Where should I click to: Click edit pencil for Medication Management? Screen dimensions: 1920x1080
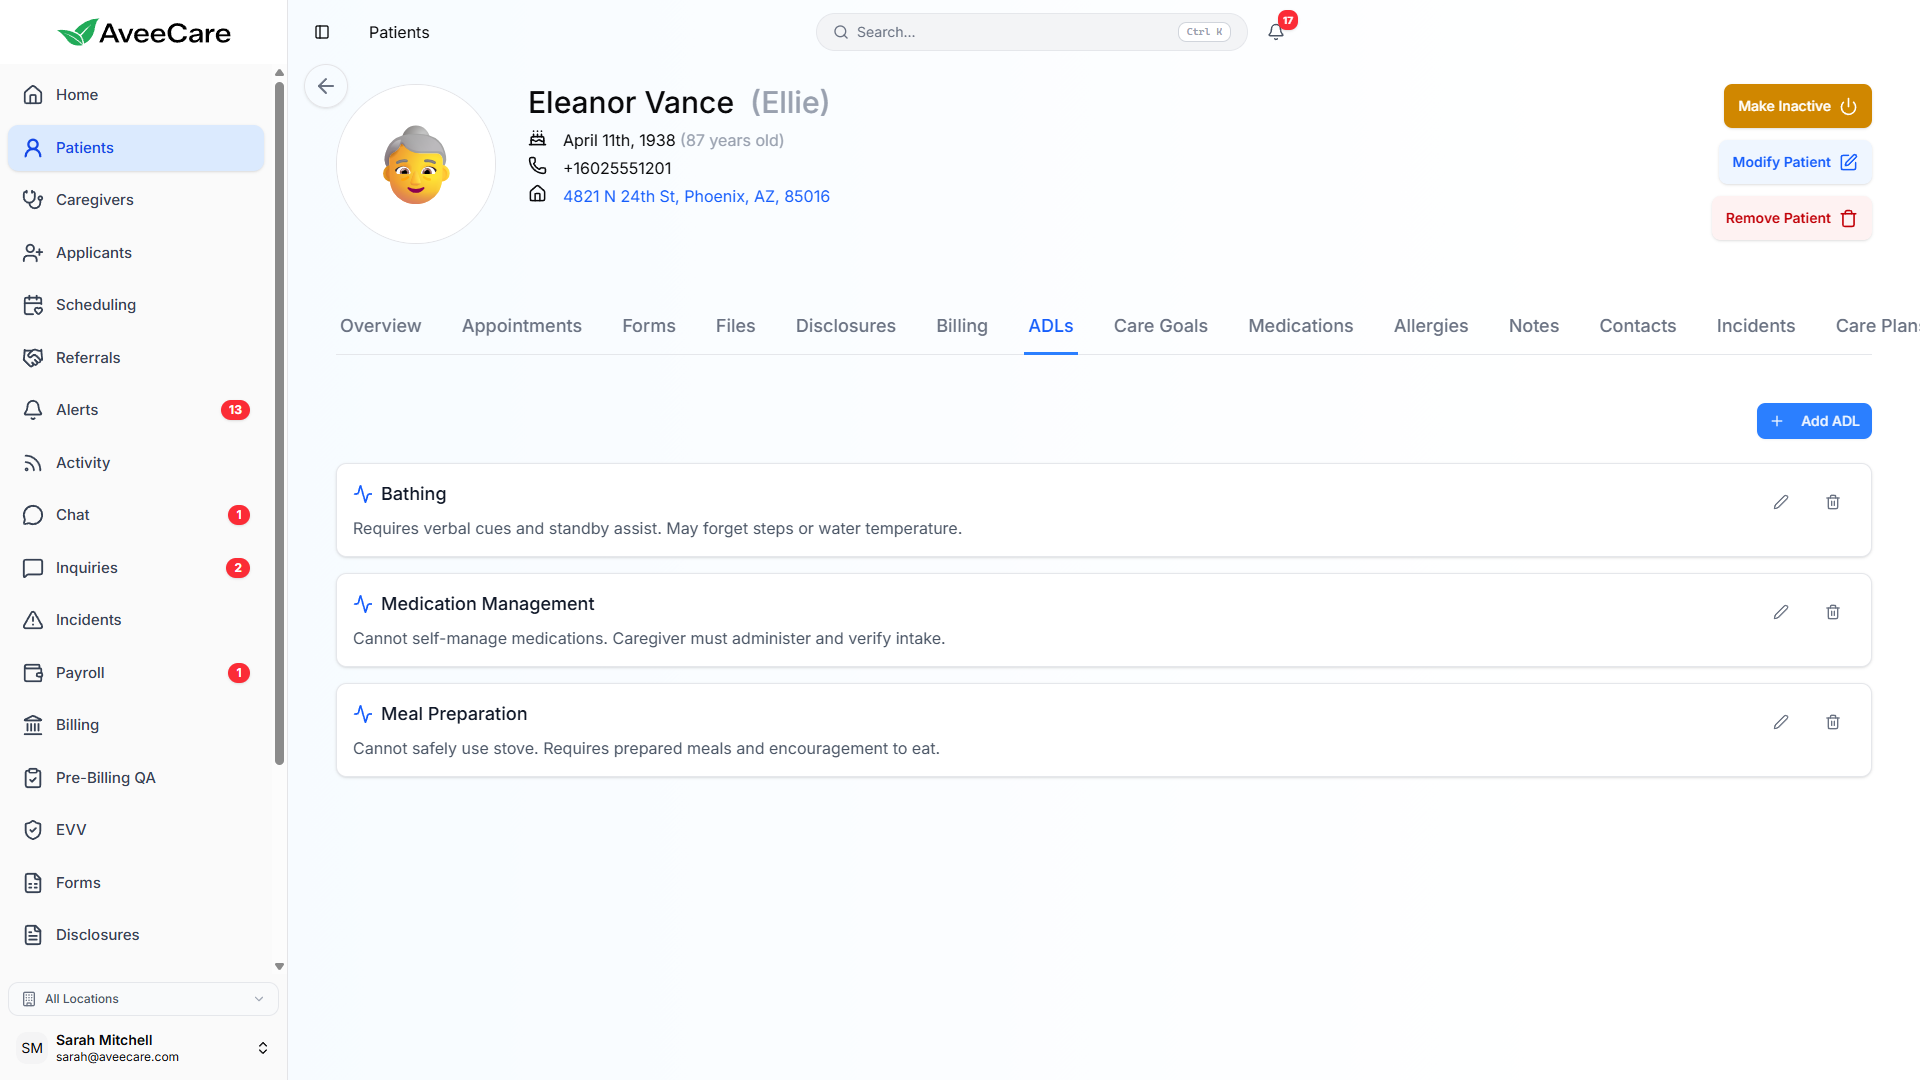coord(1781,612)
